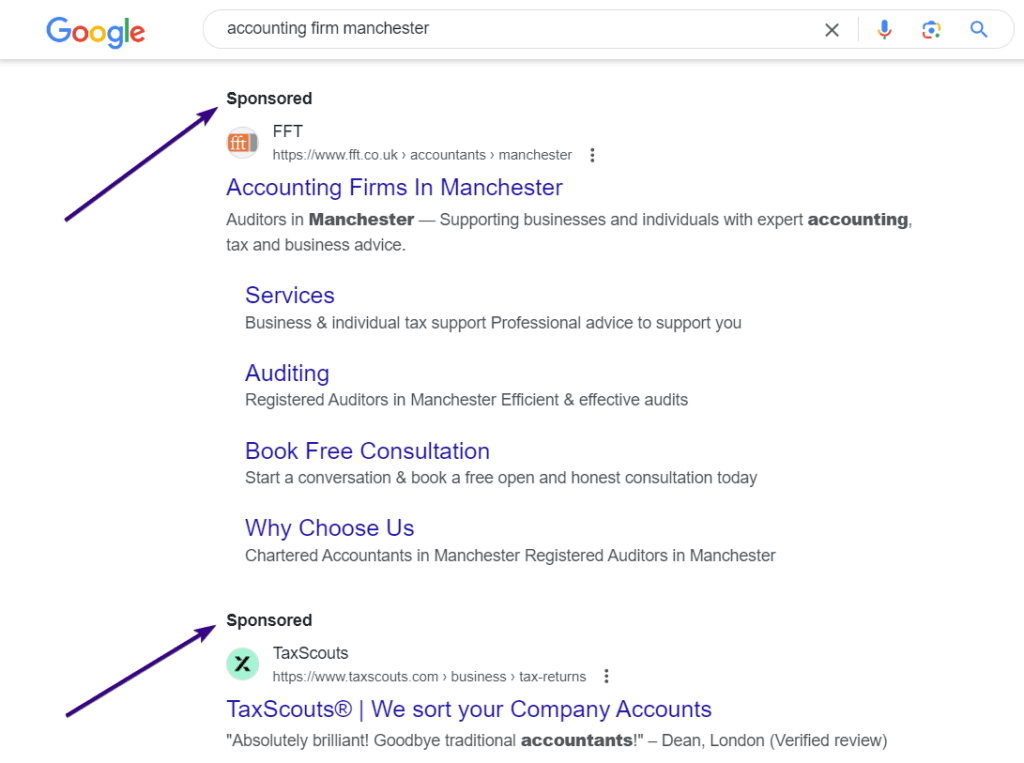Click the TaxScouts site name text
Screen dimensions: 1024x763
[310, 653]
